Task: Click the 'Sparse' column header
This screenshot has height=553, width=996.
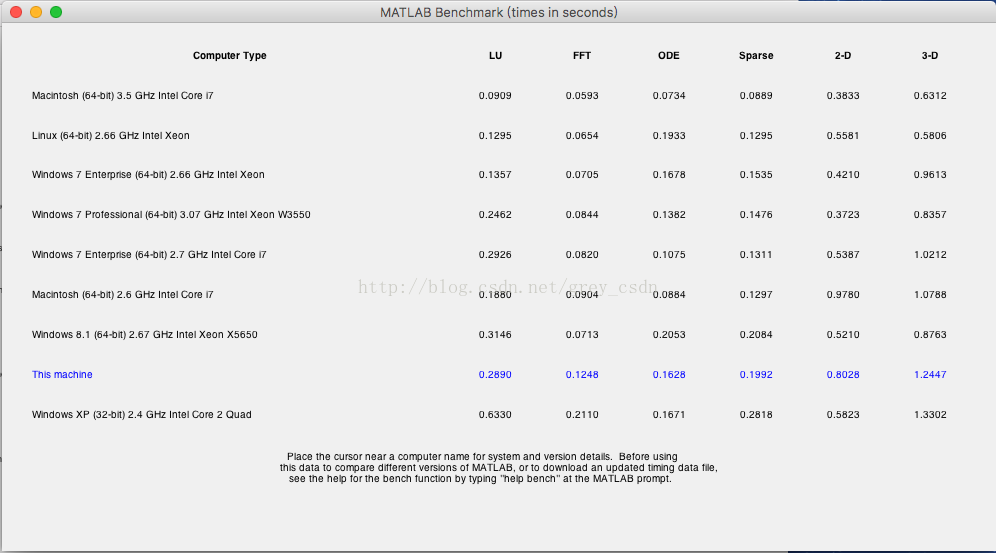Action: coord(756,56)
